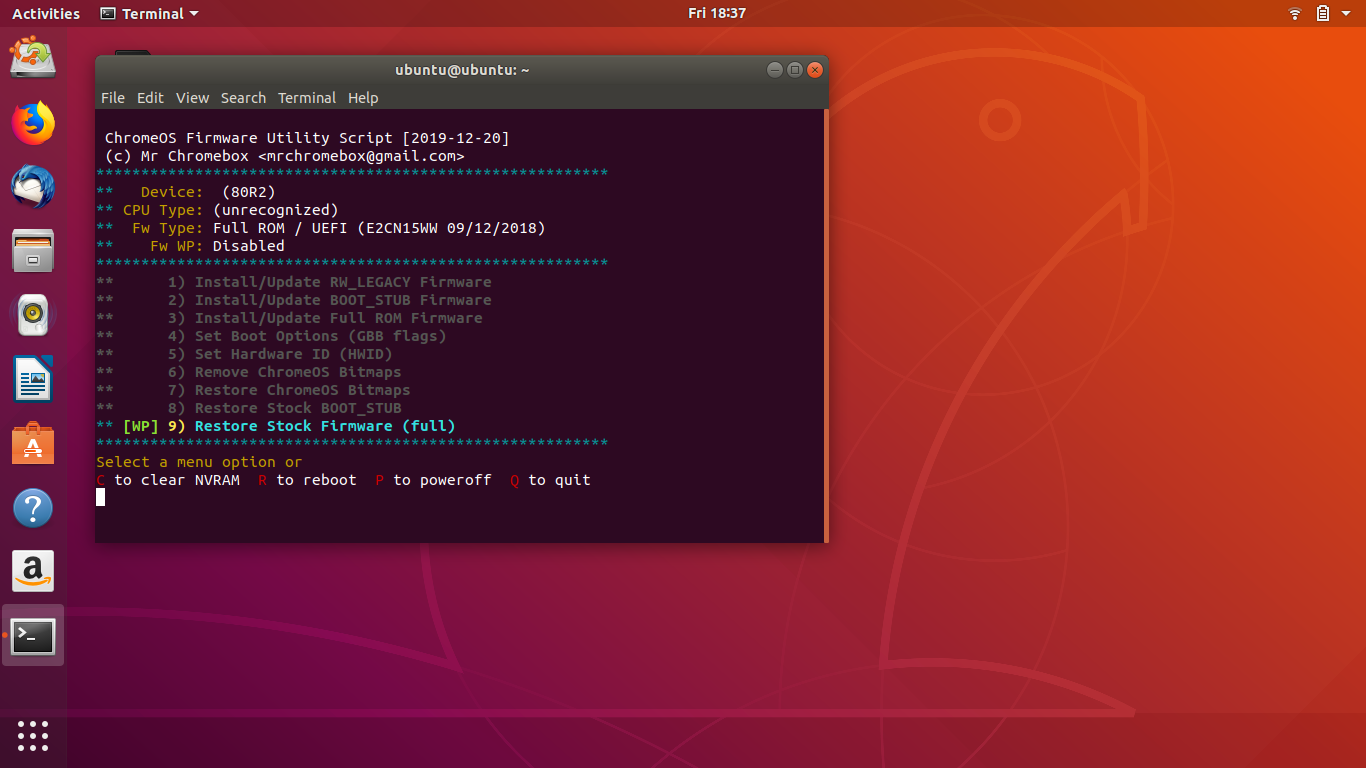The image size is (1366, 768).
Task: Open the Files file manager icon
Action: 33,251
